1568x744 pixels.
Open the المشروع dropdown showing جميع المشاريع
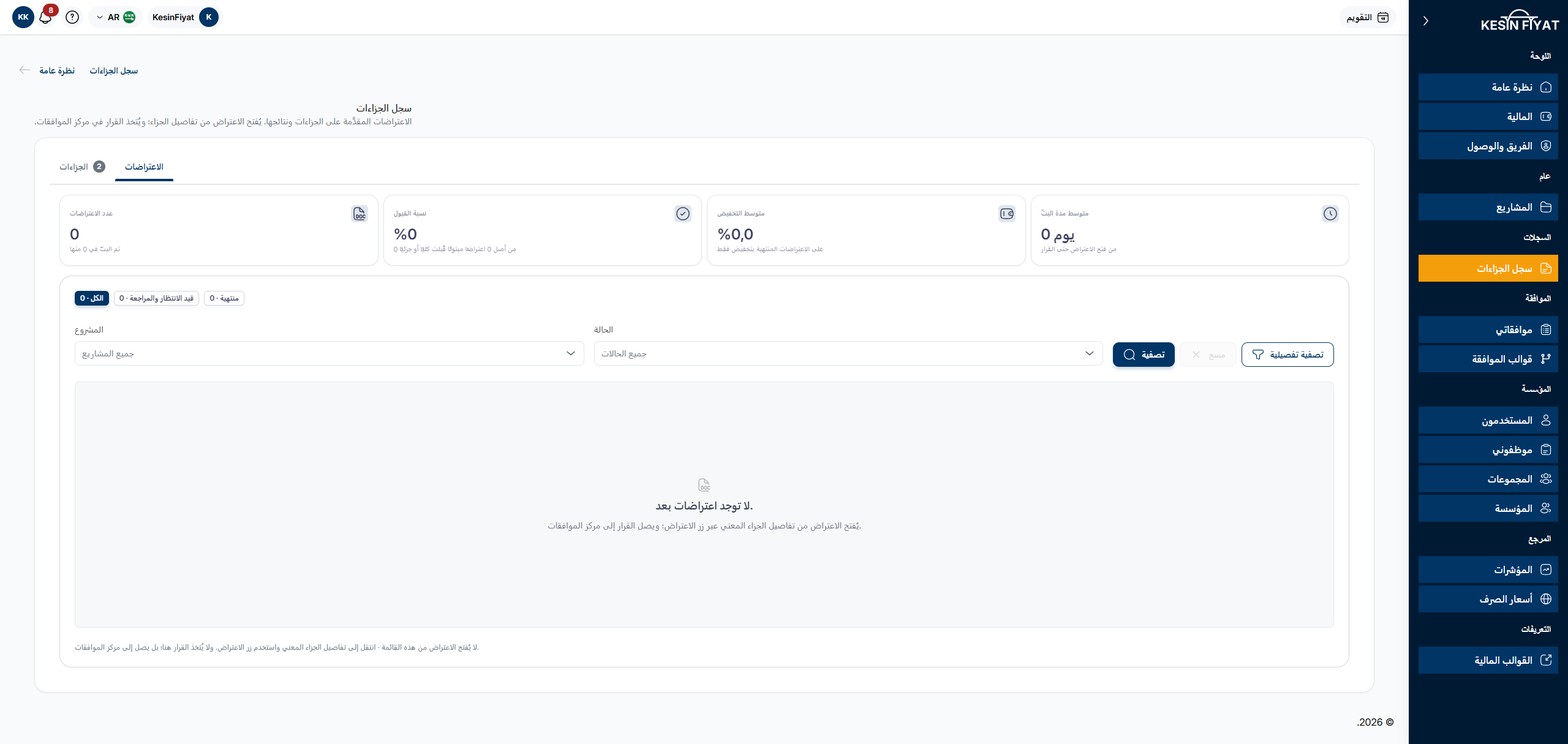coord(329,354)
